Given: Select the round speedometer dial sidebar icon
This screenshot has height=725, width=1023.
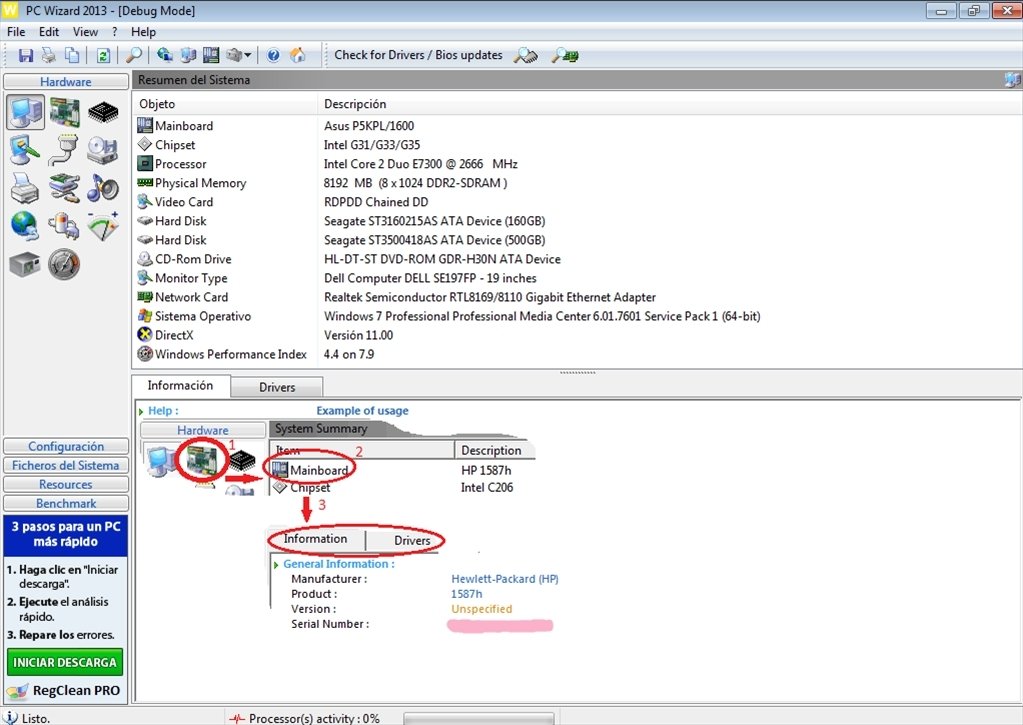Looking at the screenshot, I should pyautogui.click(x=64, y=264).
